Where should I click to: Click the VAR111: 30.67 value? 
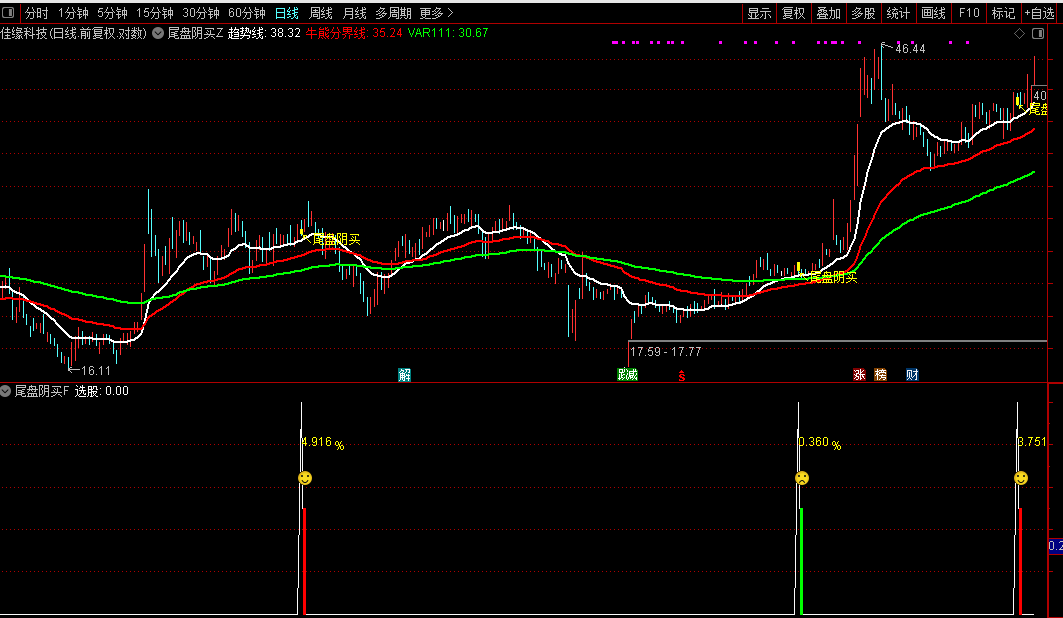(x=447, y=33)
